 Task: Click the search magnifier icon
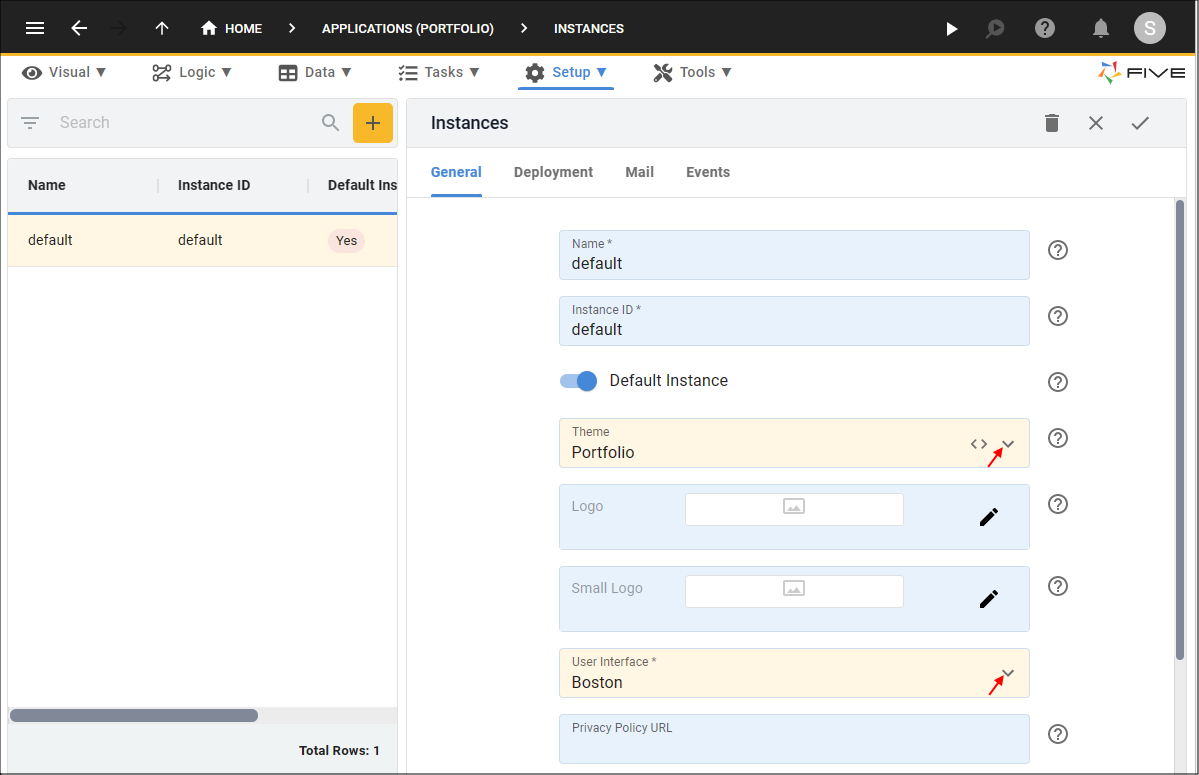pyautogui.click(x=330, y=122)
